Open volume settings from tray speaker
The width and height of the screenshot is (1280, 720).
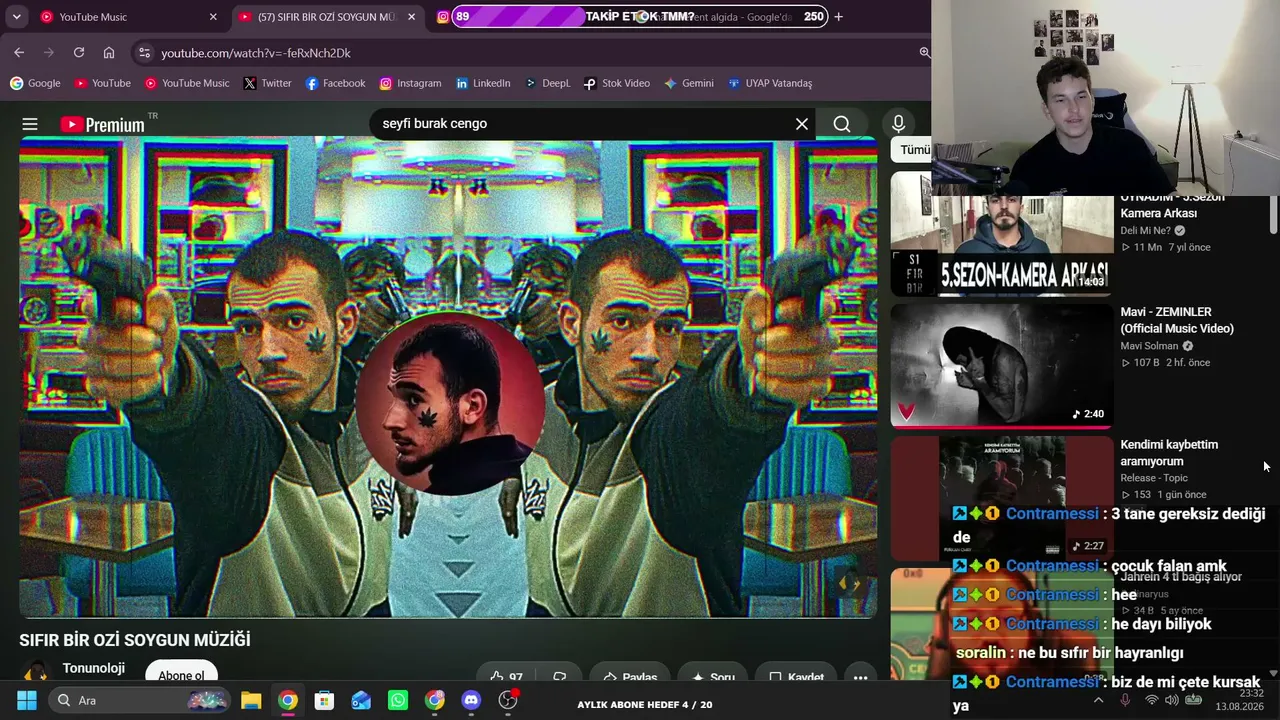[1172, 700]
